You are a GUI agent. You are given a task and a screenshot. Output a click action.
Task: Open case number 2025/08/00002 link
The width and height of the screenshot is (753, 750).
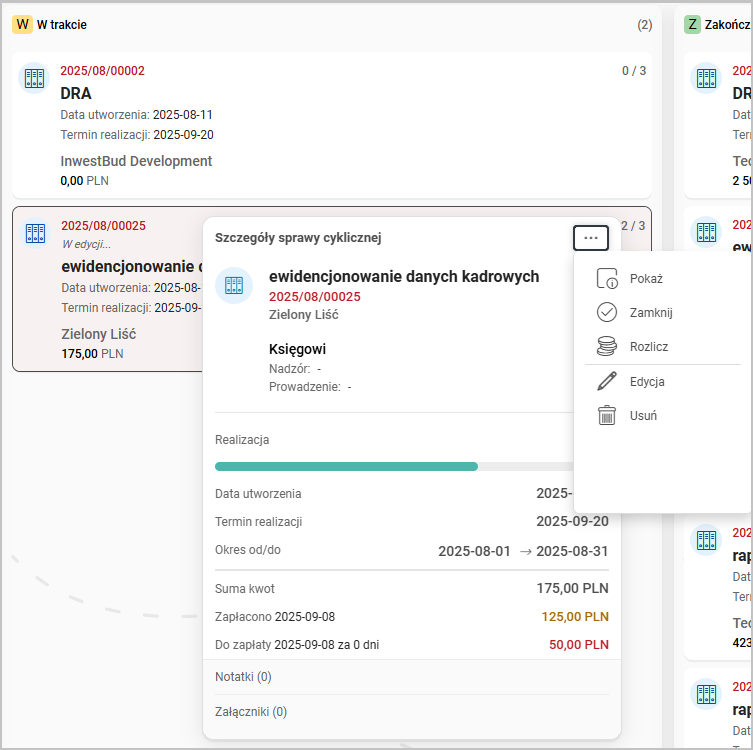[102, 71]
